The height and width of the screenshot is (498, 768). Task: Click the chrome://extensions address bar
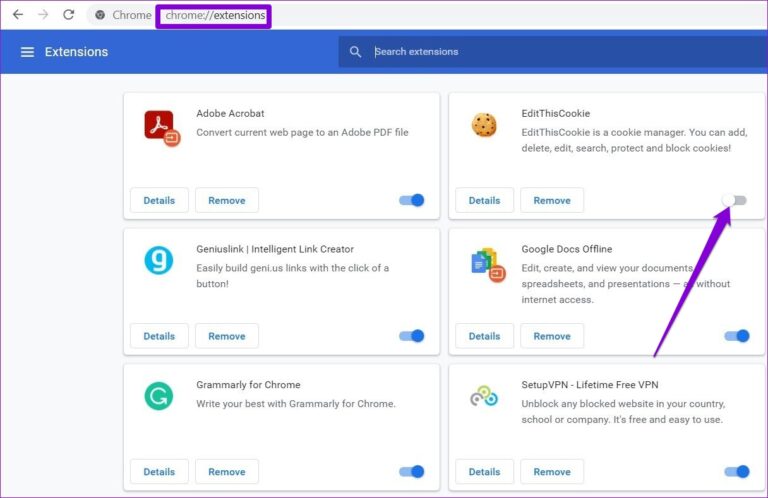coord(215,15)
